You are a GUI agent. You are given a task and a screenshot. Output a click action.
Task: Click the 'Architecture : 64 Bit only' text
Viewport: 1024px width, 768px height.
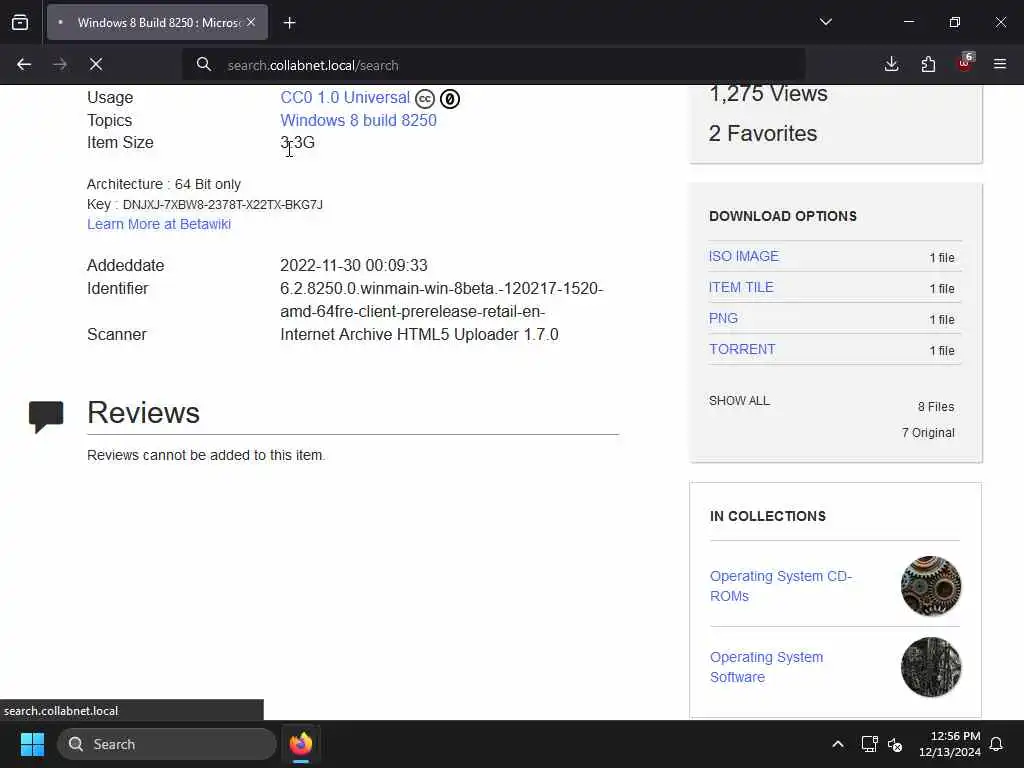pyautogui.click(x=164, y=184)
